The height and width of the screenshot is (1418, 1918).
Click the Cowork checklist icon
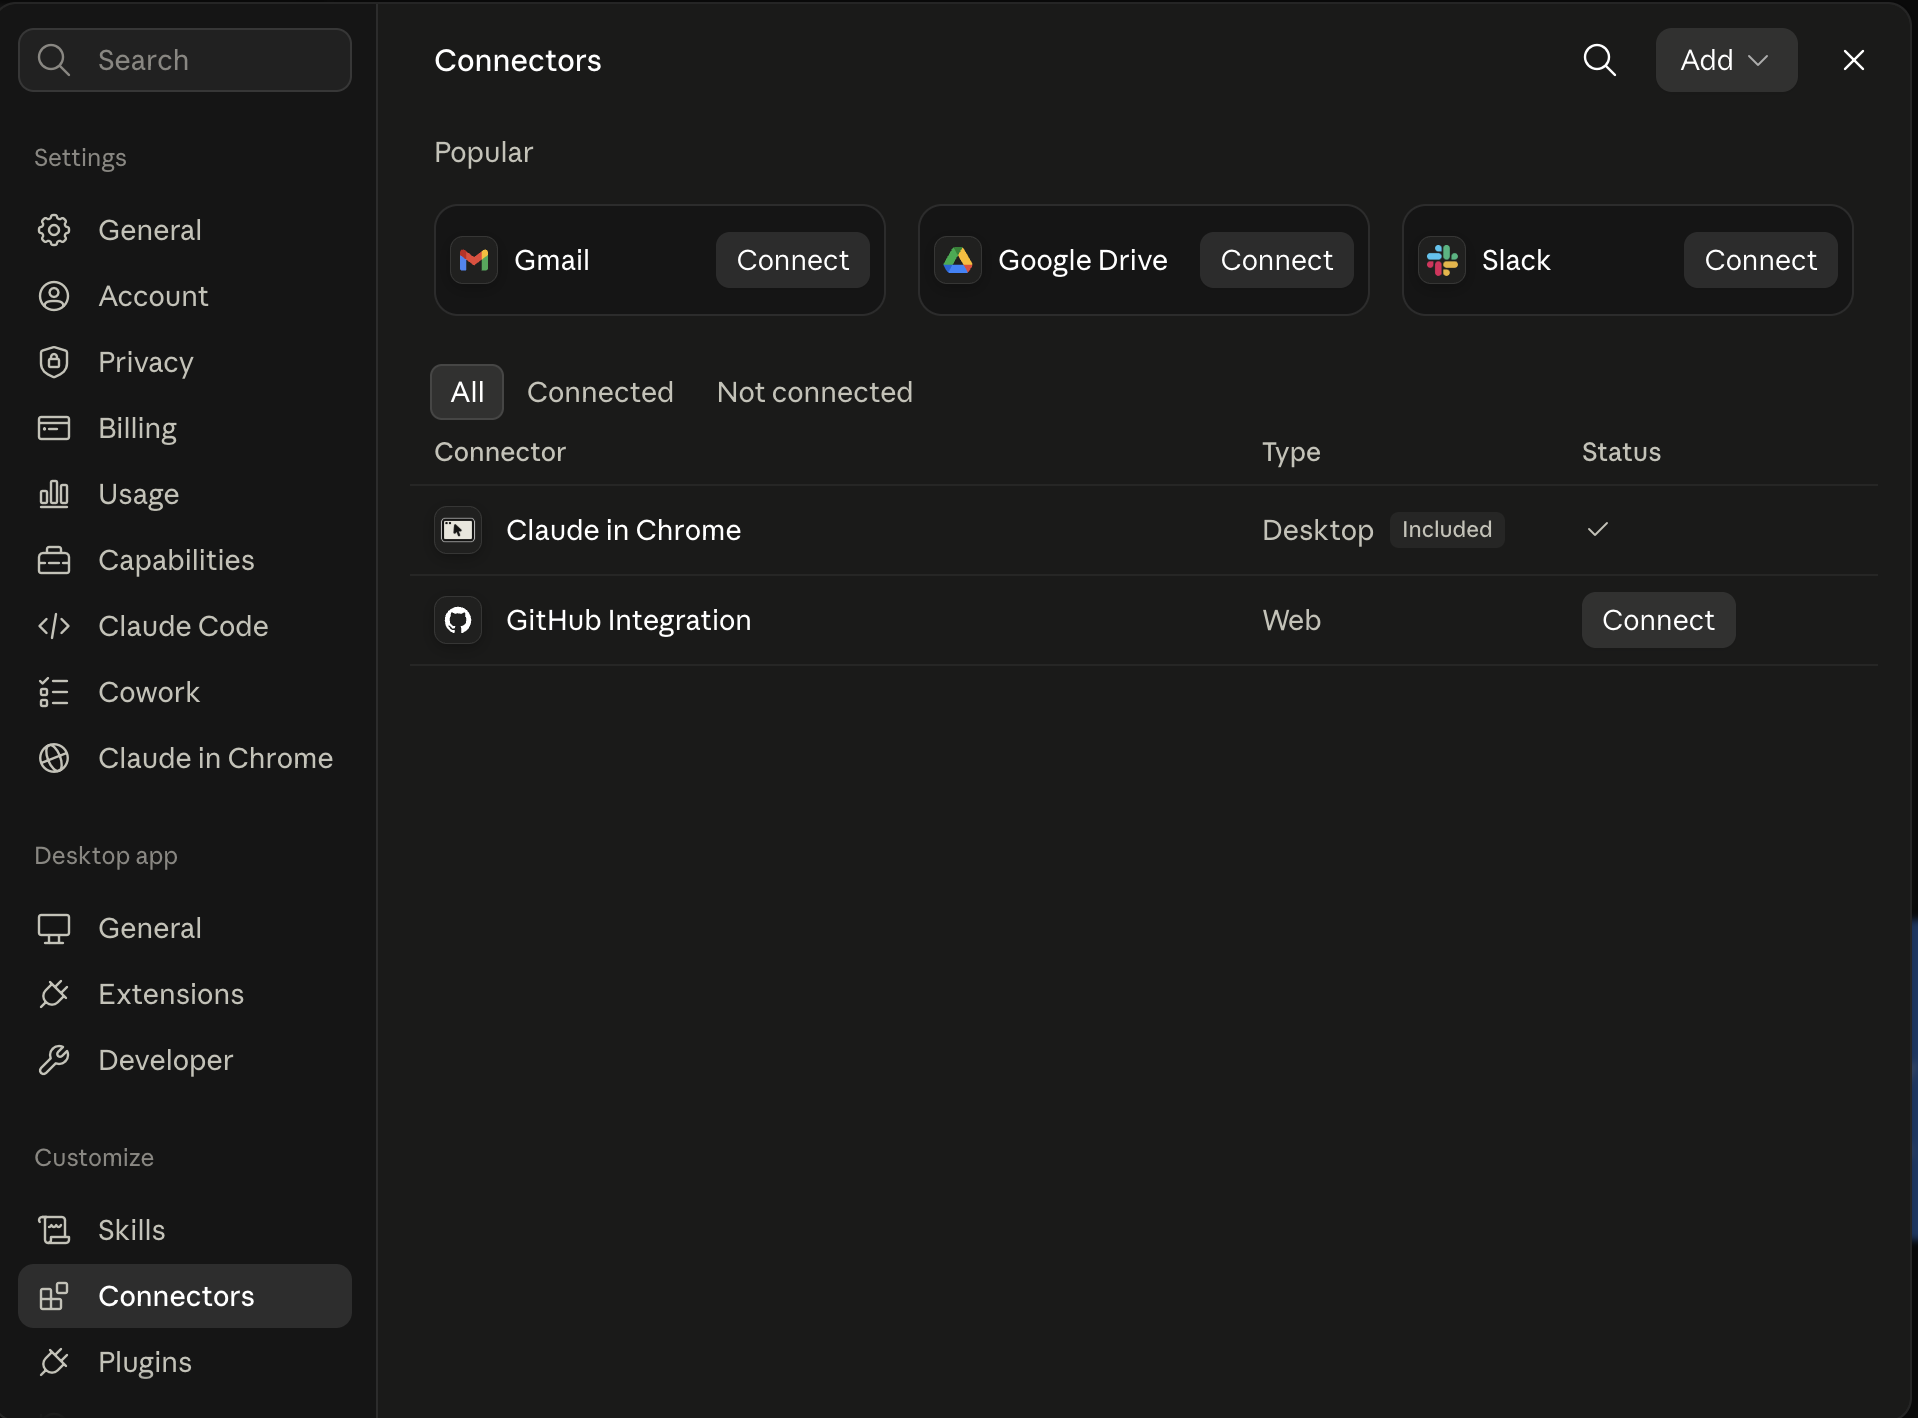(54, 692)
